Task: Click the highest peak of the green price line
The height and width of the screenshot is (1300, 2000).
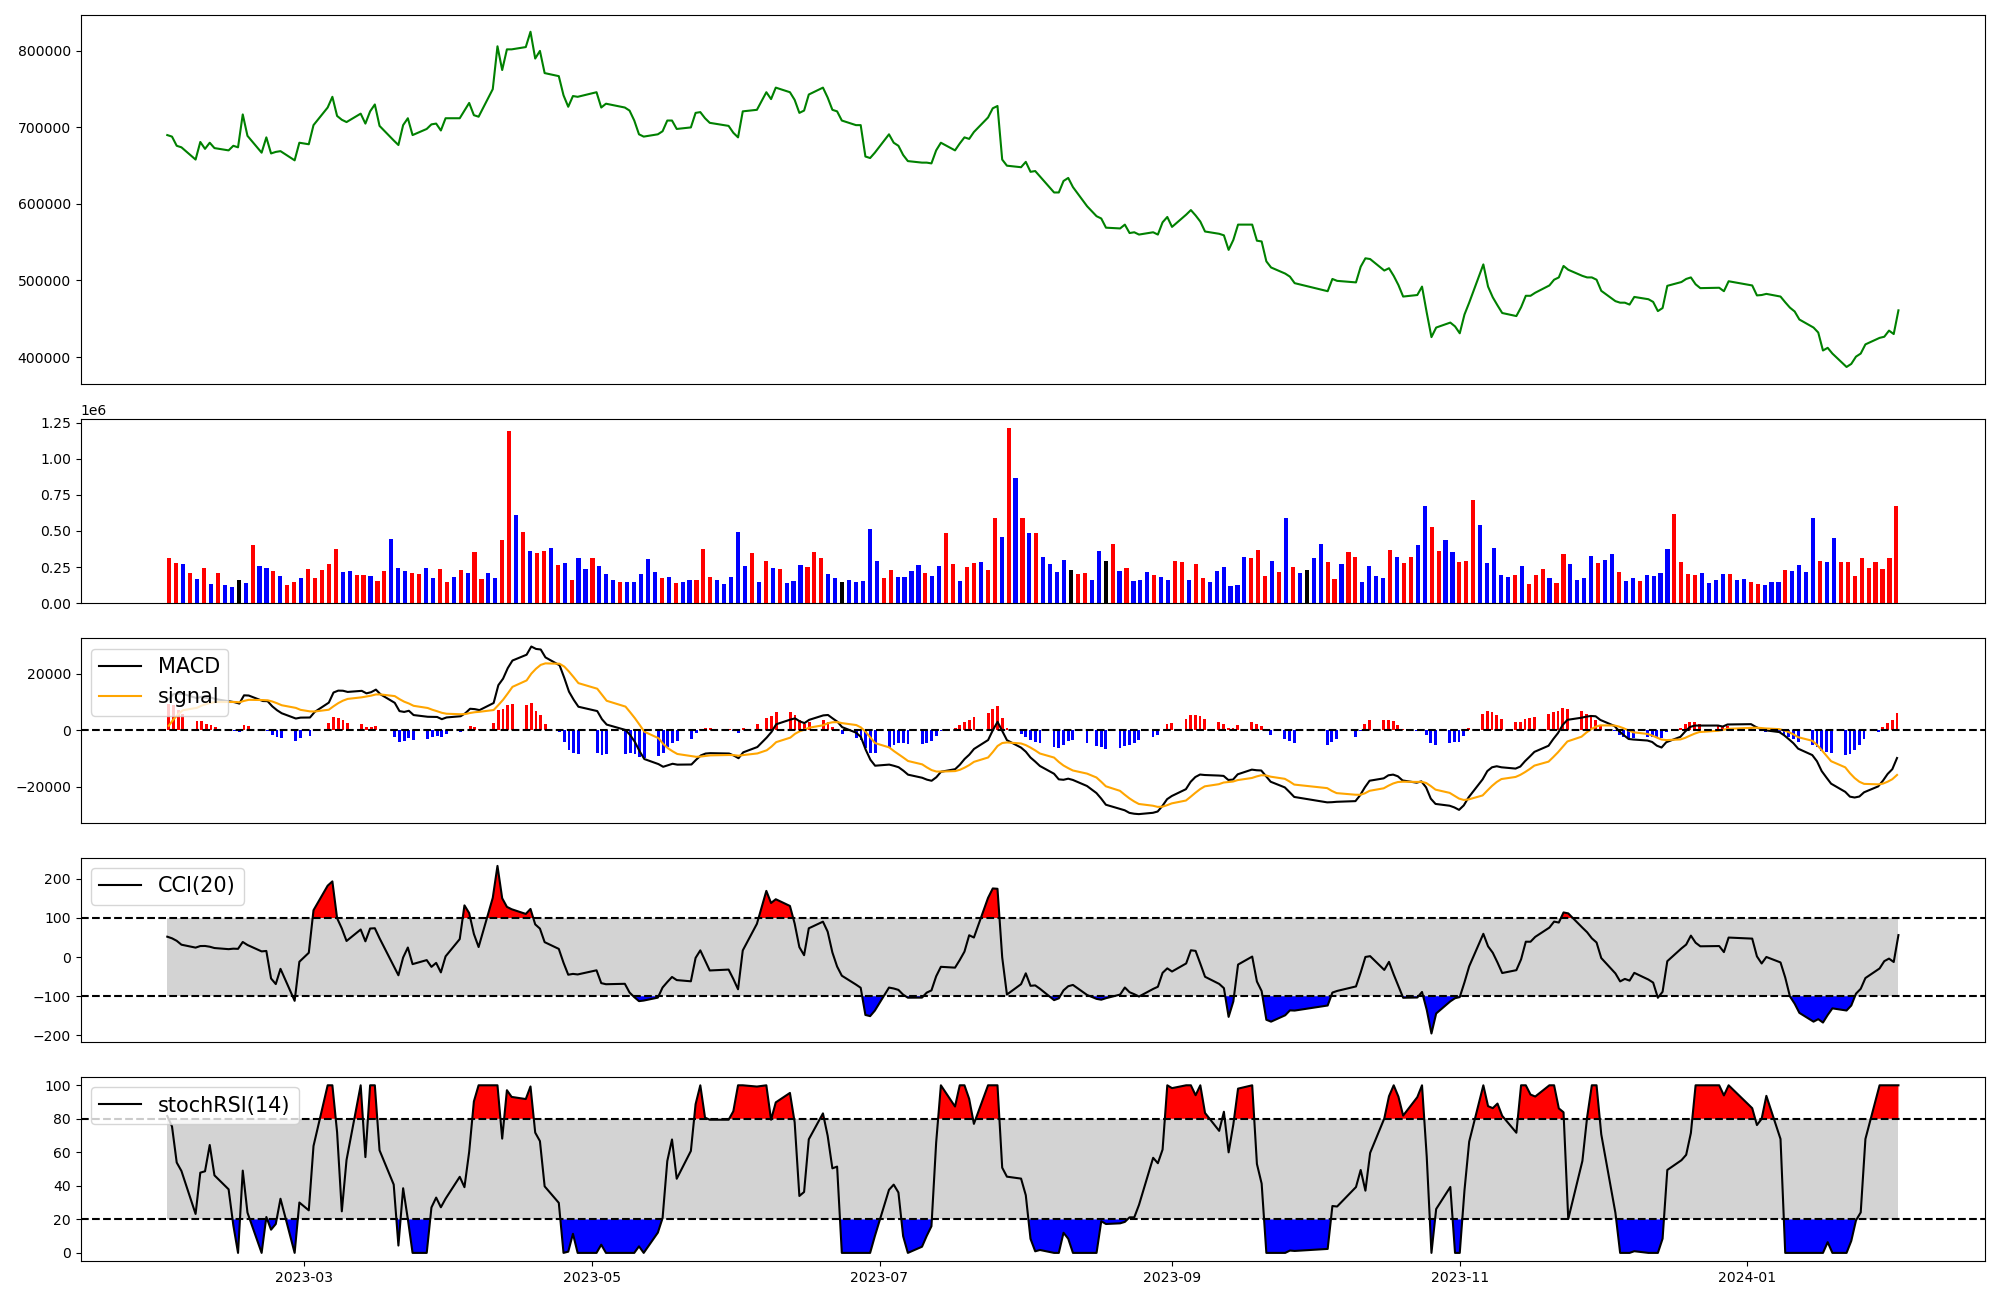Action: click(530, 32)
